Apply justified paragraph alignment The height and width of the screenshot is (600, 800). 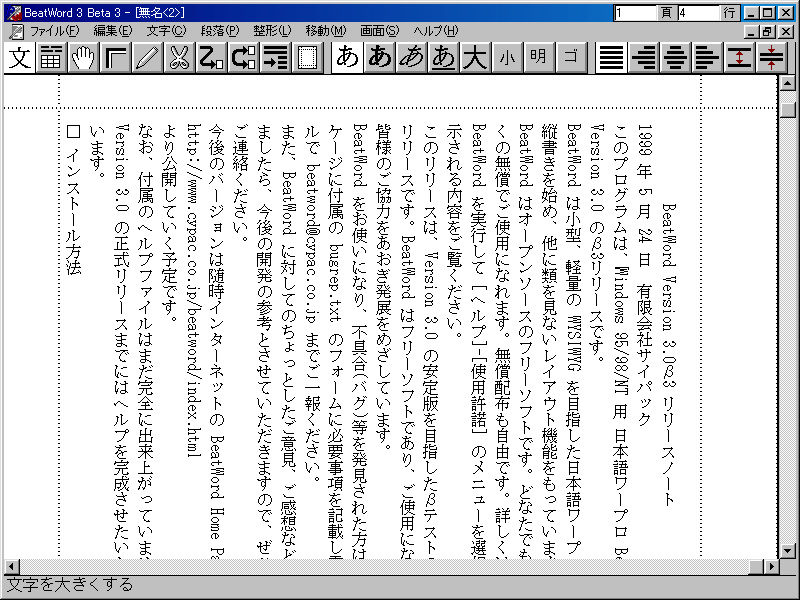(x=611, y=57)
